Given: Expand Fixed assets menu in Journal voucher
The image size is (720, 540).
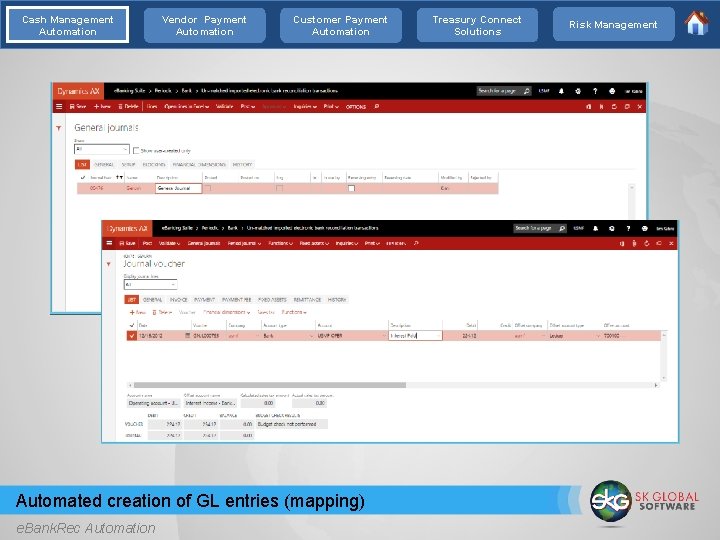Looking at the screenshot, I should 314,243.
